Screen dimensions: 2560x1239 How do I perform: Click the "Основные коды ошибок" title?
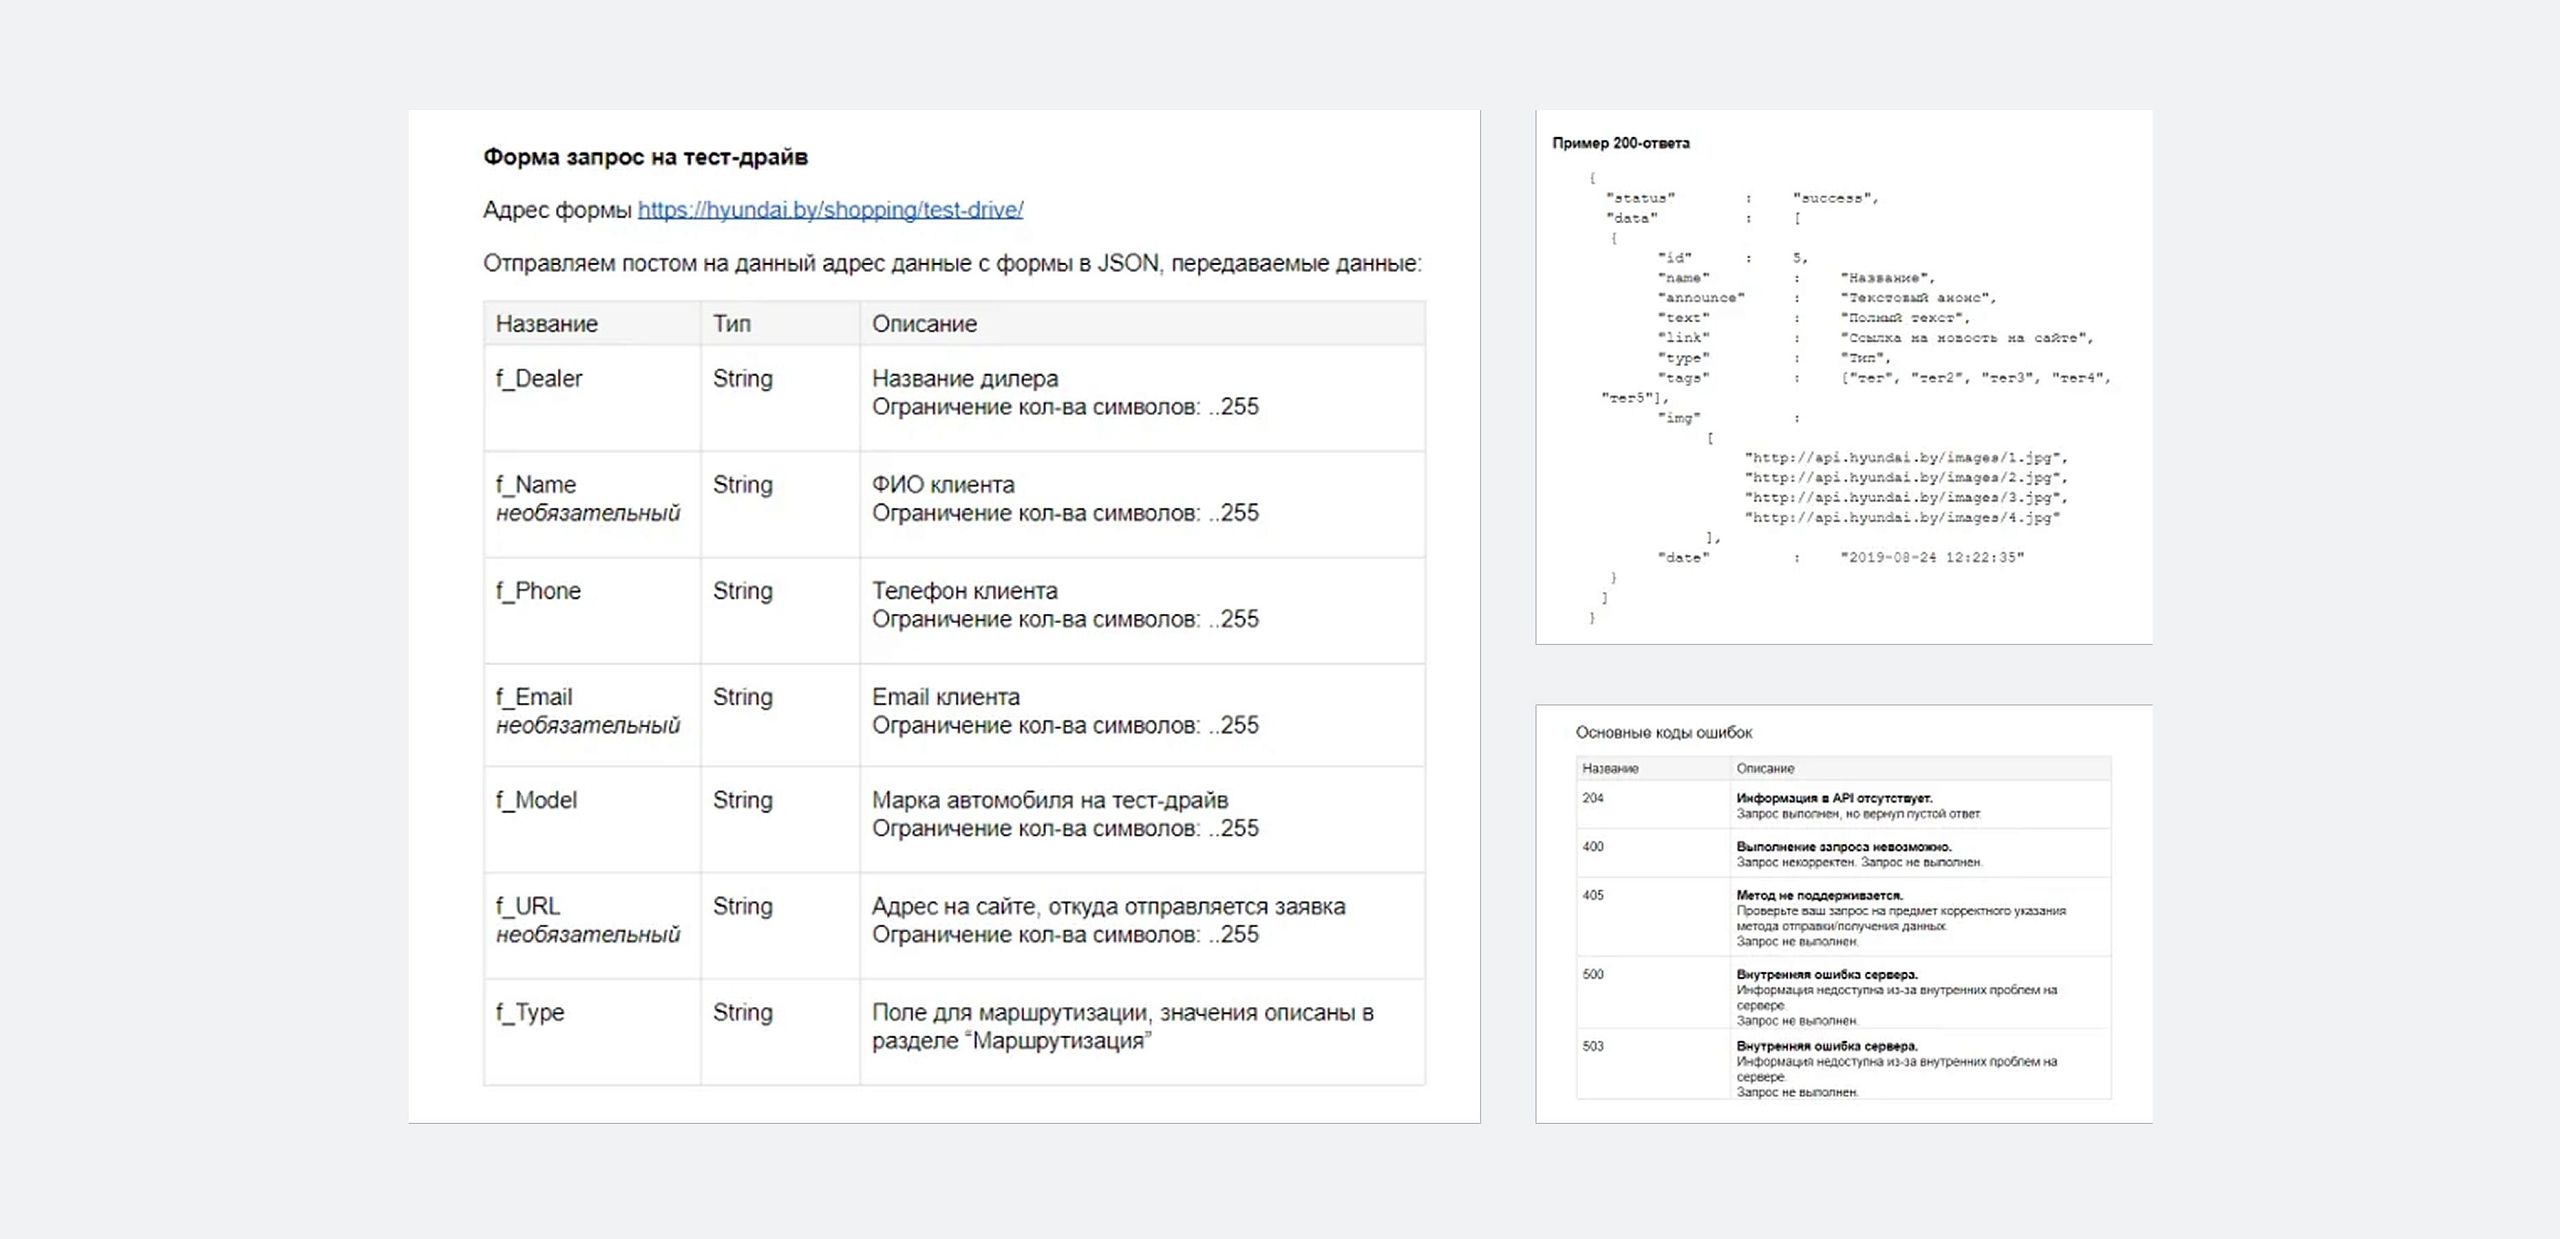pos(1663,732)
